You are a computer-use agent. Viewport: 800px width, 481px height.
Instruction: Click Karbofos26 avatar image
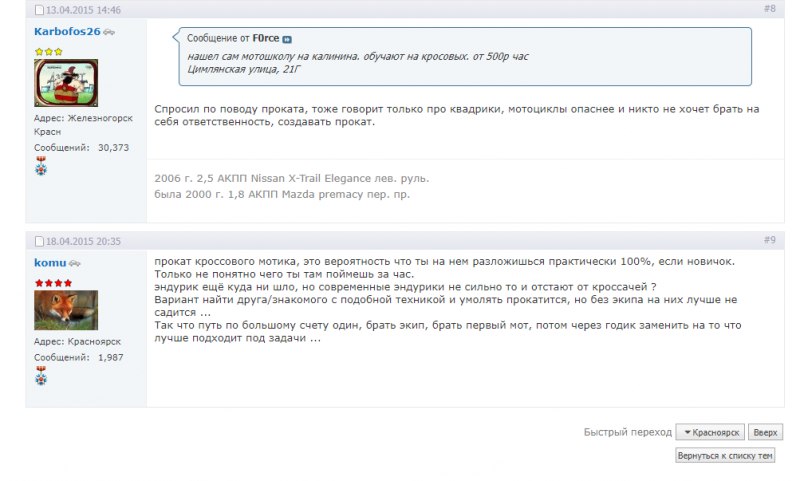click(66, 83)
